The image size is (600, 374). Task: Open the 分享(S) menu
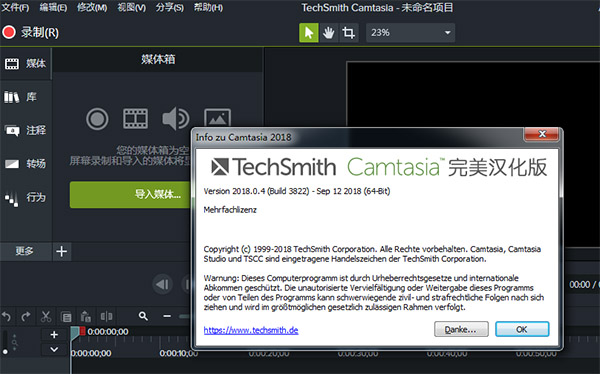170,8
